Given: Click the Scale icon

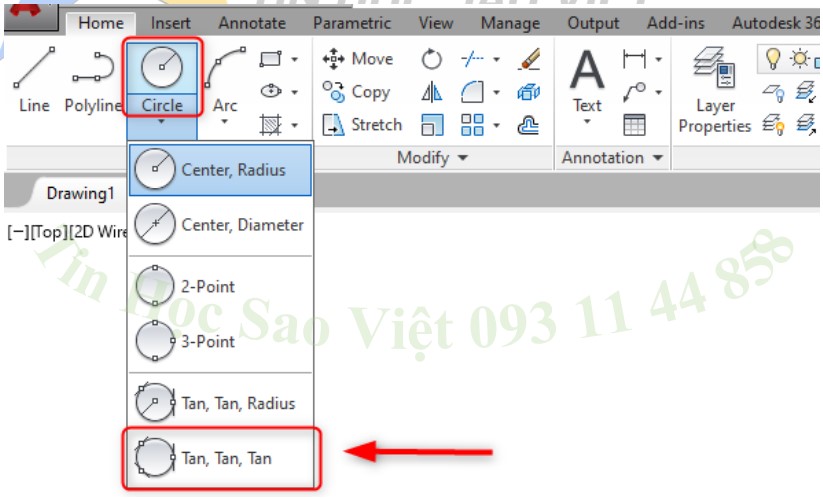Looking at the screenshot, I should (x=432, y=125).
